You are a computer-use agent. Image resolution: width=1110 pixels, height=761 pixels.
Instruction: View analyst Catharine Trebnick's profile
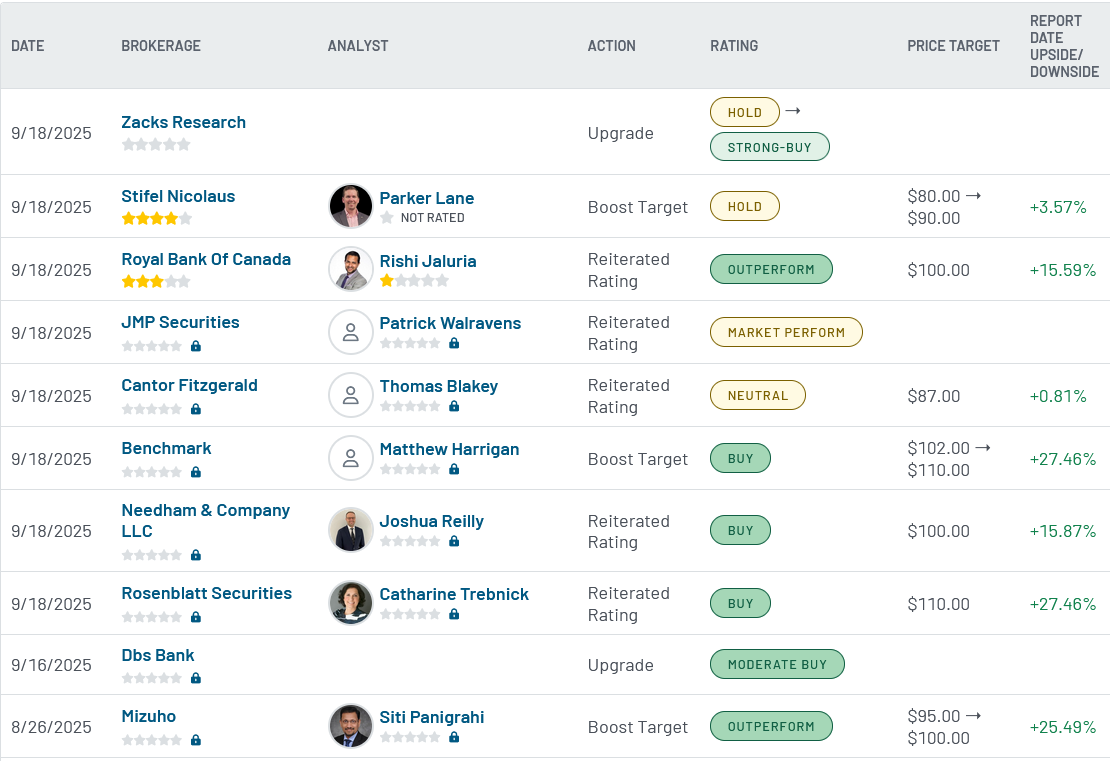click(x=454, y=595)
